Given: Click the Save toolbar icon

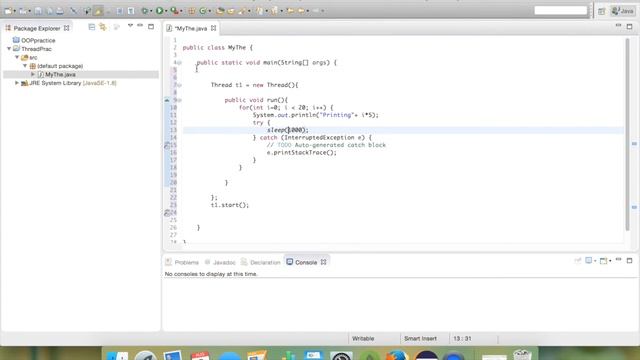Looking at the screenshot, I should tap(38, 11).
